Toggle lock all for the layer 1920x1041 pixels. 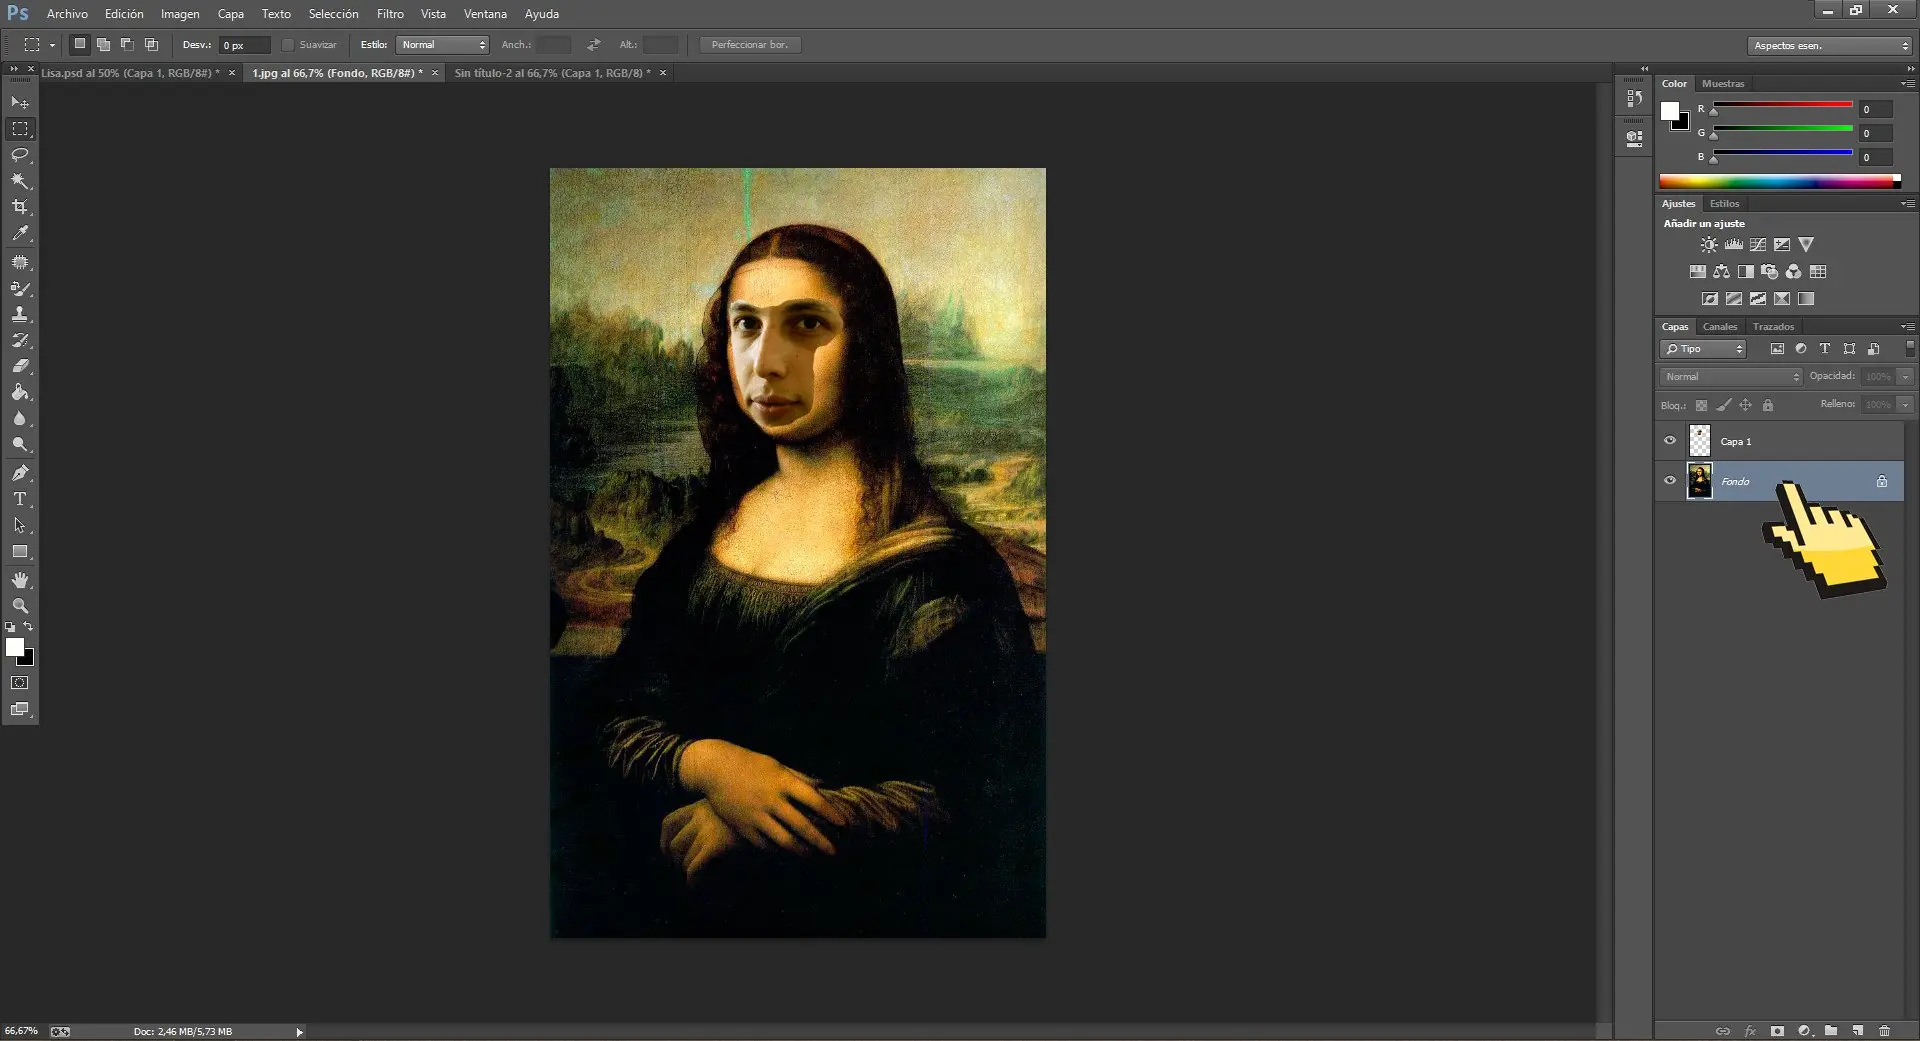(x=1768, y=405)
